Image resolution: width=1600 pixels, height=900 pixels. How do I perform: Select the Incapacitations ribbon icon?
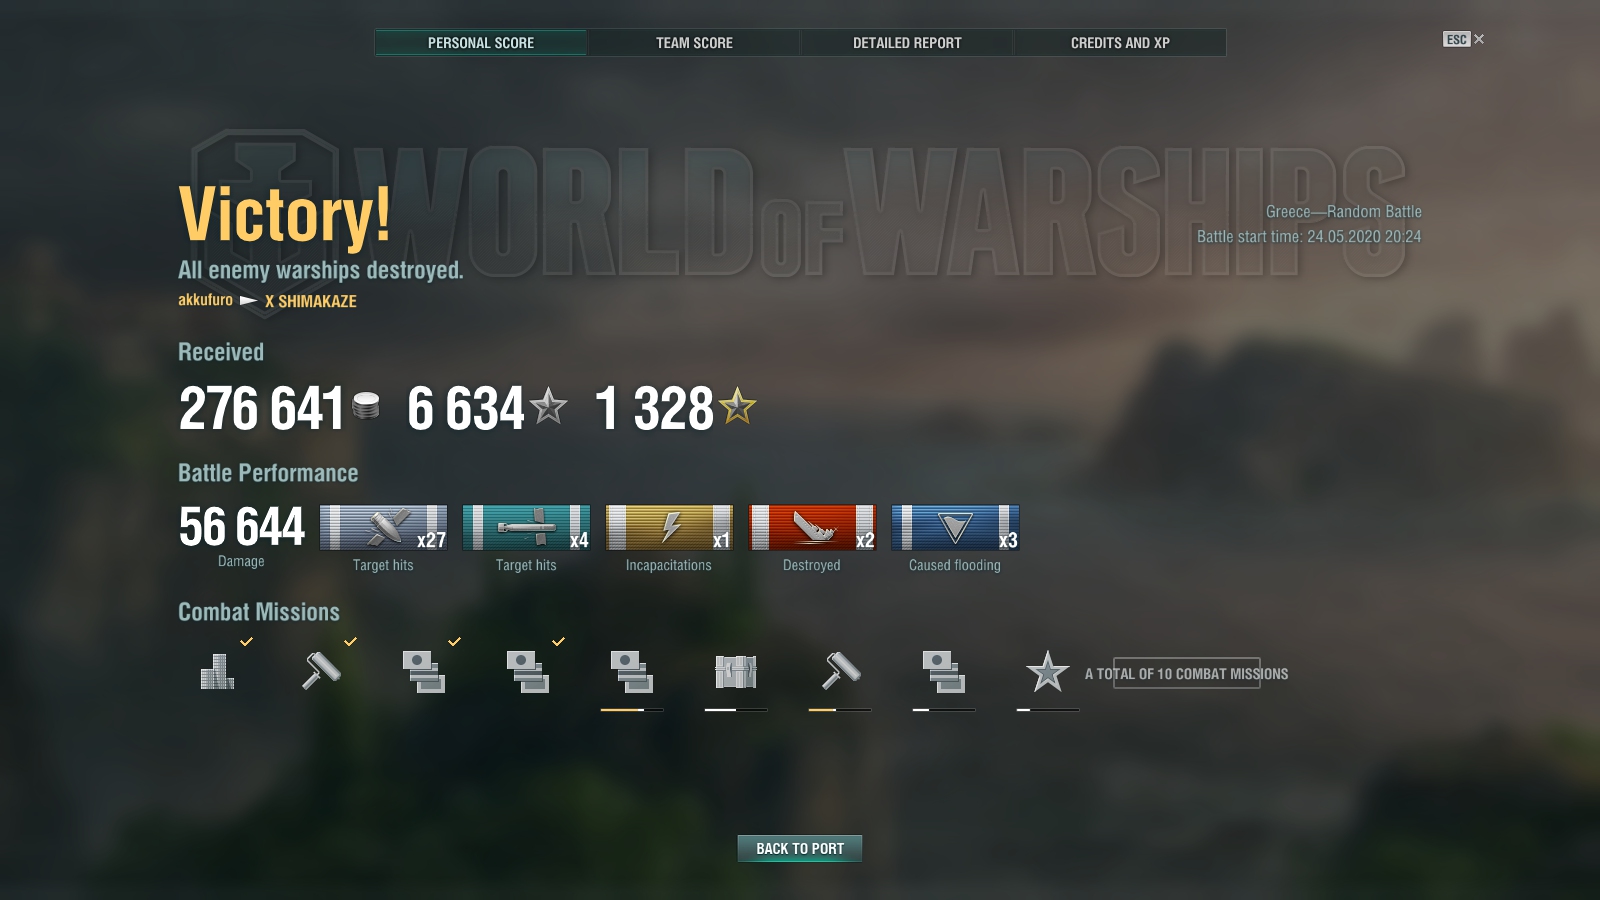pos(669,527)
